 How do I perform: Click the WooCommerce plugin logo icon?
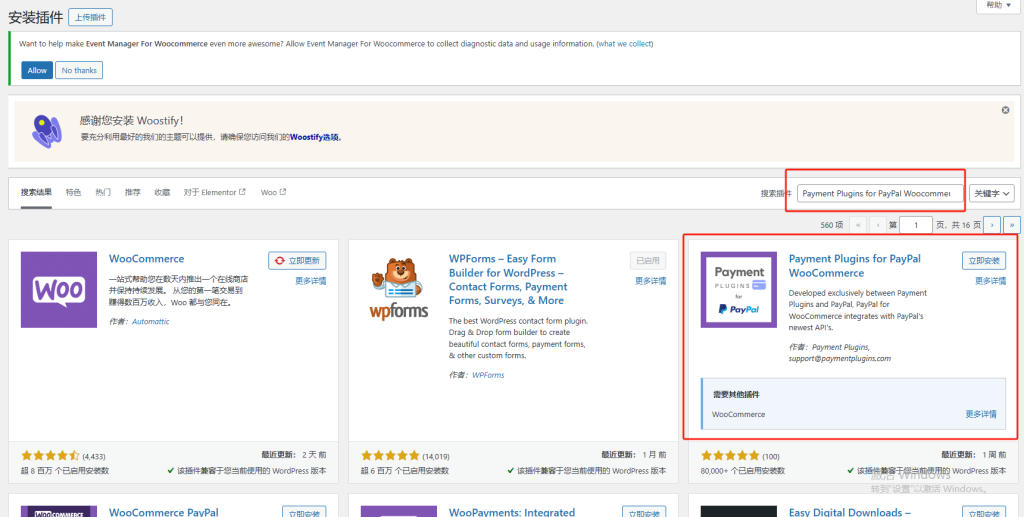(x=59, y=289)
